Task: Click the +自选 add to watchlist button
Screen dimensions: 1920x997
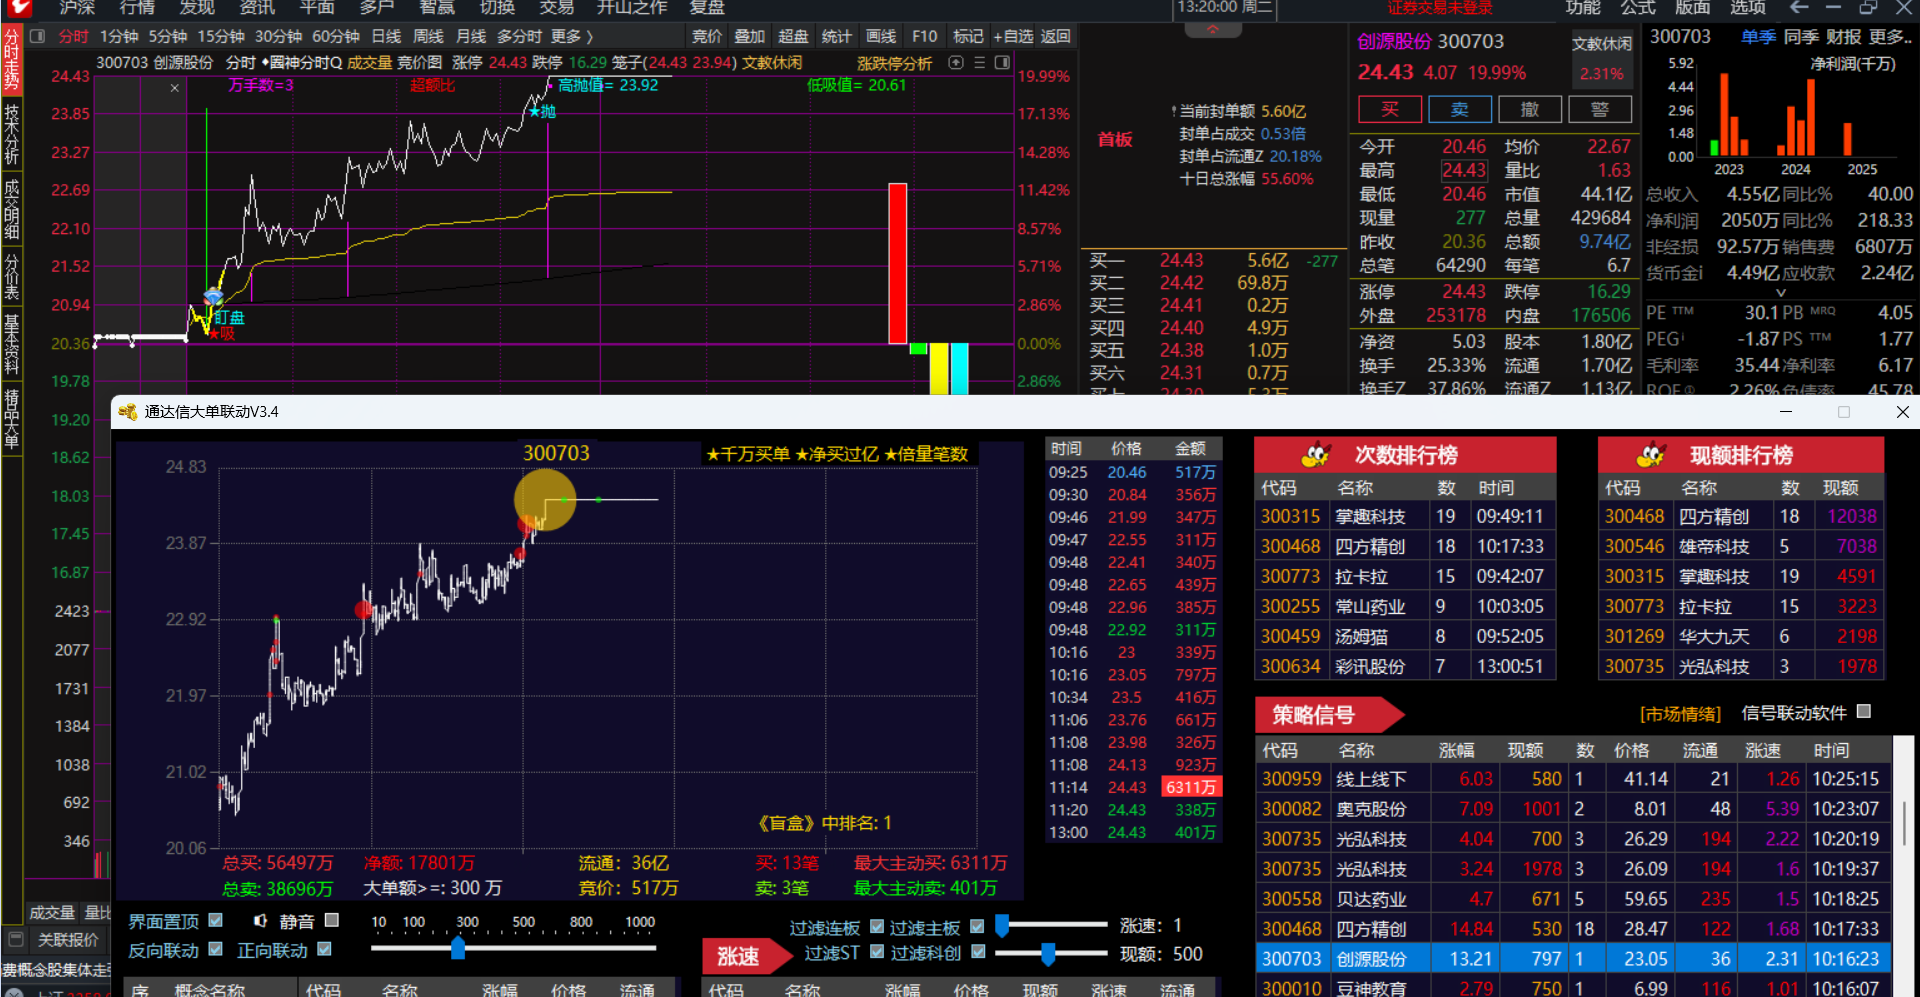Action: pyautogui.click(x=1013, y=36)
